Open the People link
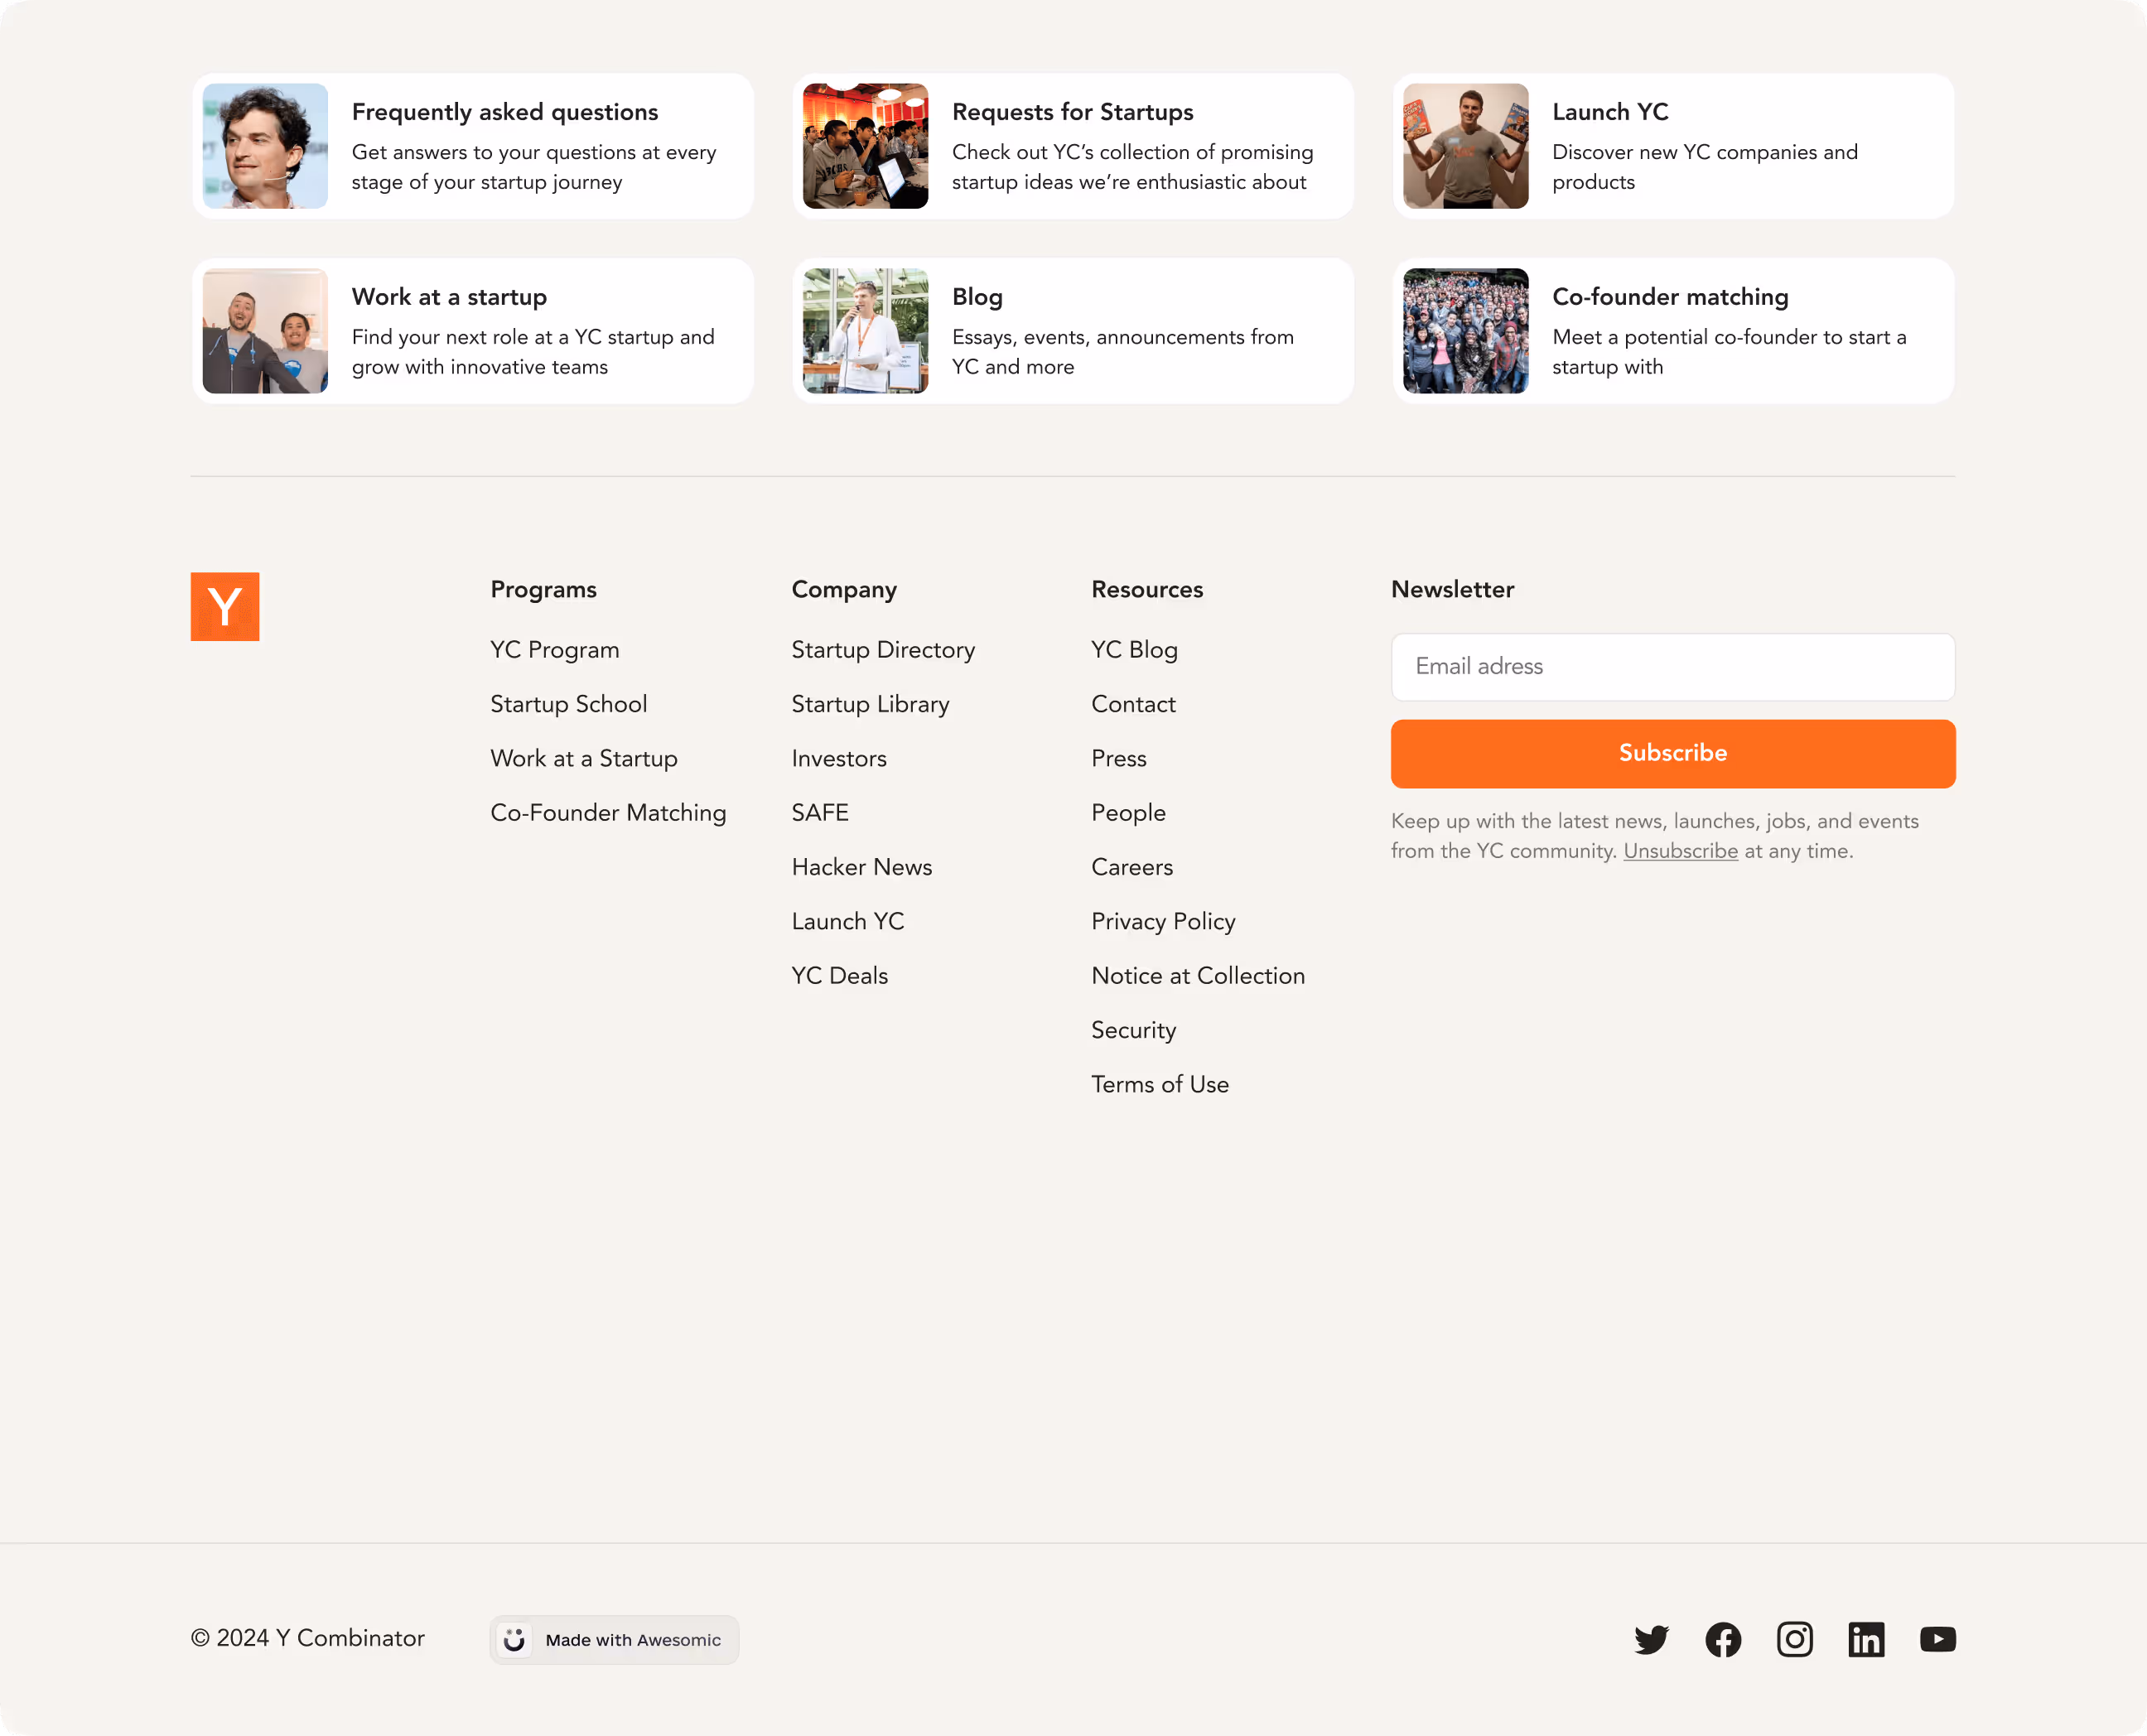This screenshot has width=2147, height=1736. [1128, 813]
